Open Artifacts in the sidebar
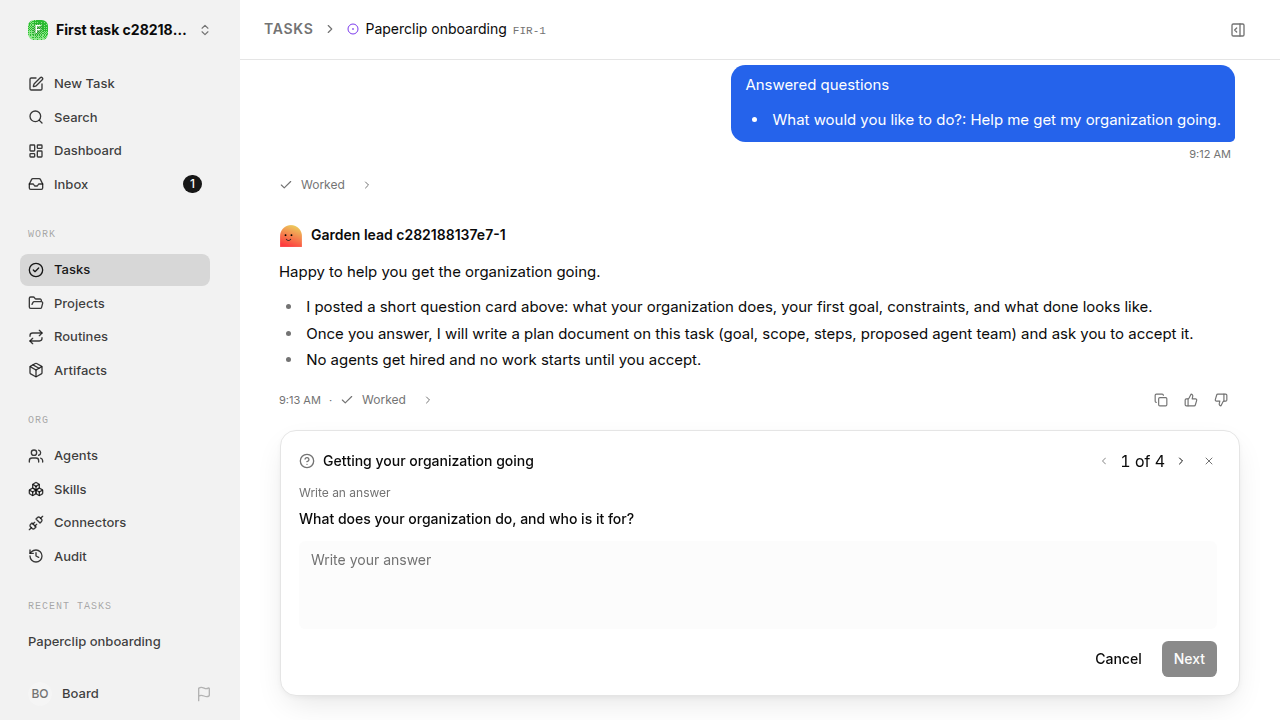 [x=115, y=370]
